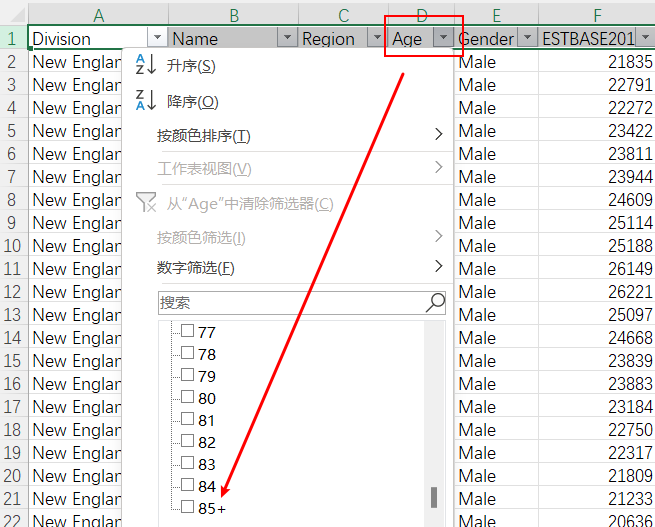Open the Name column filter dropdown
Viewport: 655px width, 527px height.
[287, 39]
